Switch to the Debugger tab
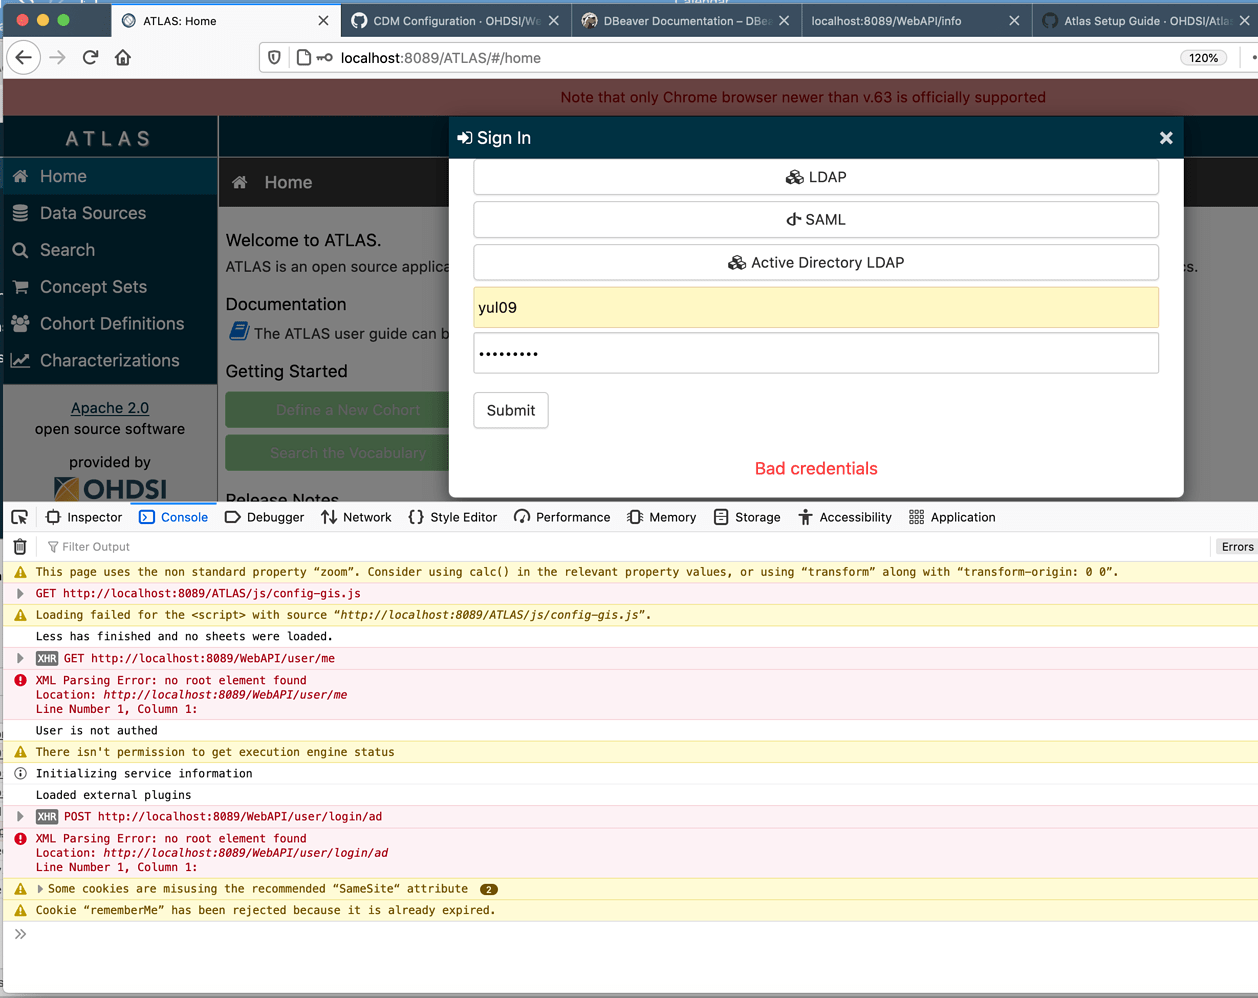 click(x=265, y=517)
